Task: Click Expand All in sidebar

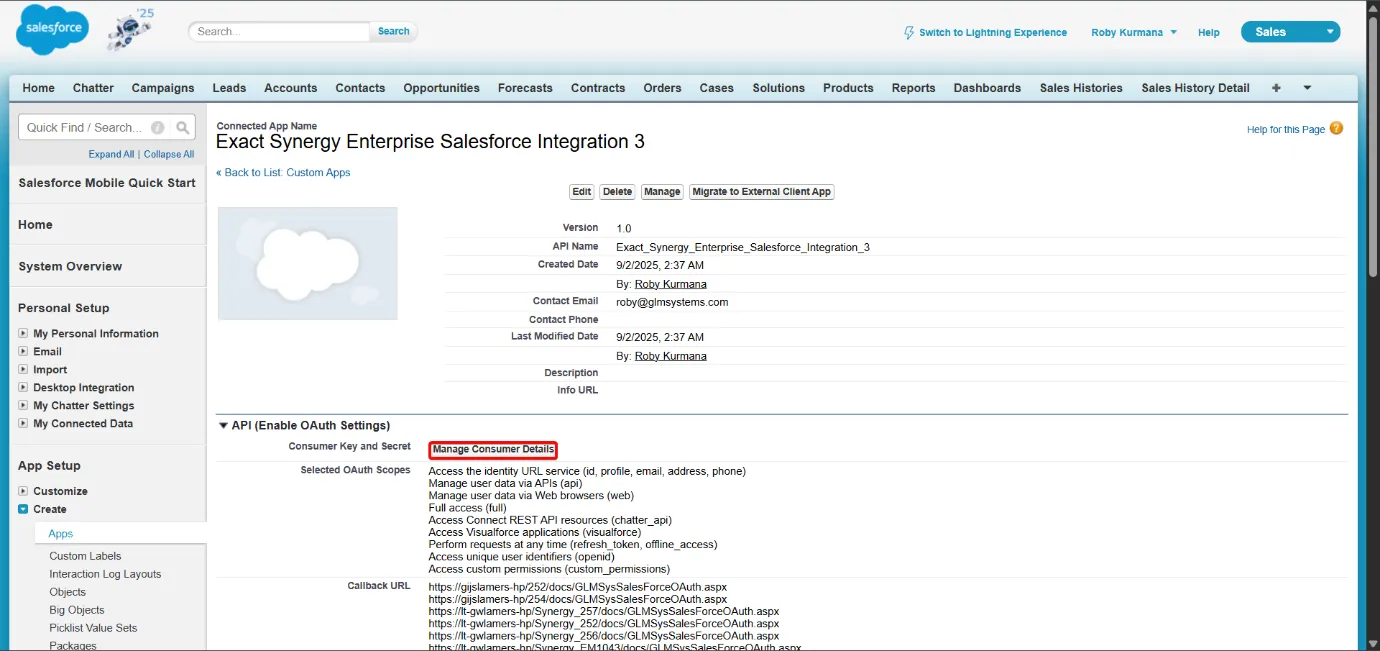Action: click(x=111, y=154)
